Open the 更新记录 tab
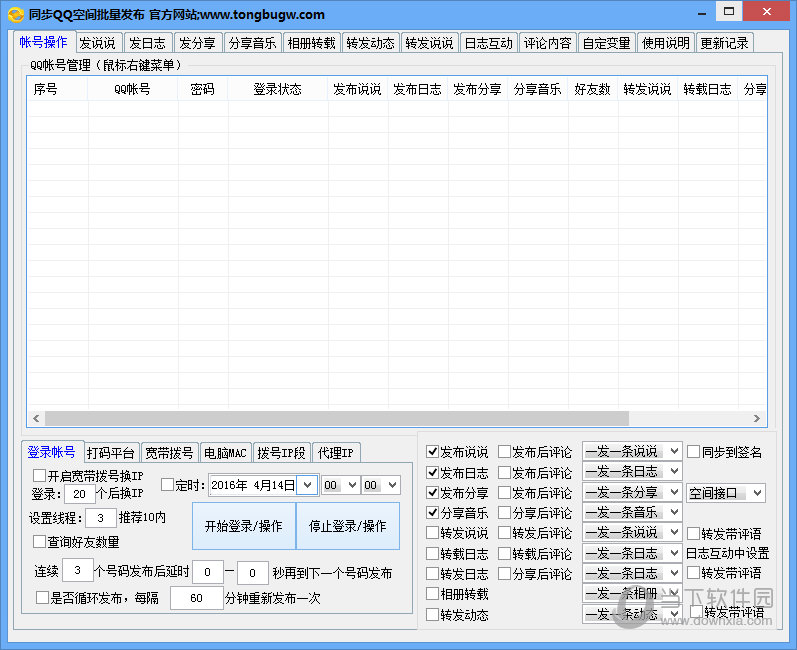The width and height of the screenshot is (797, 650). tap(724, 43)
